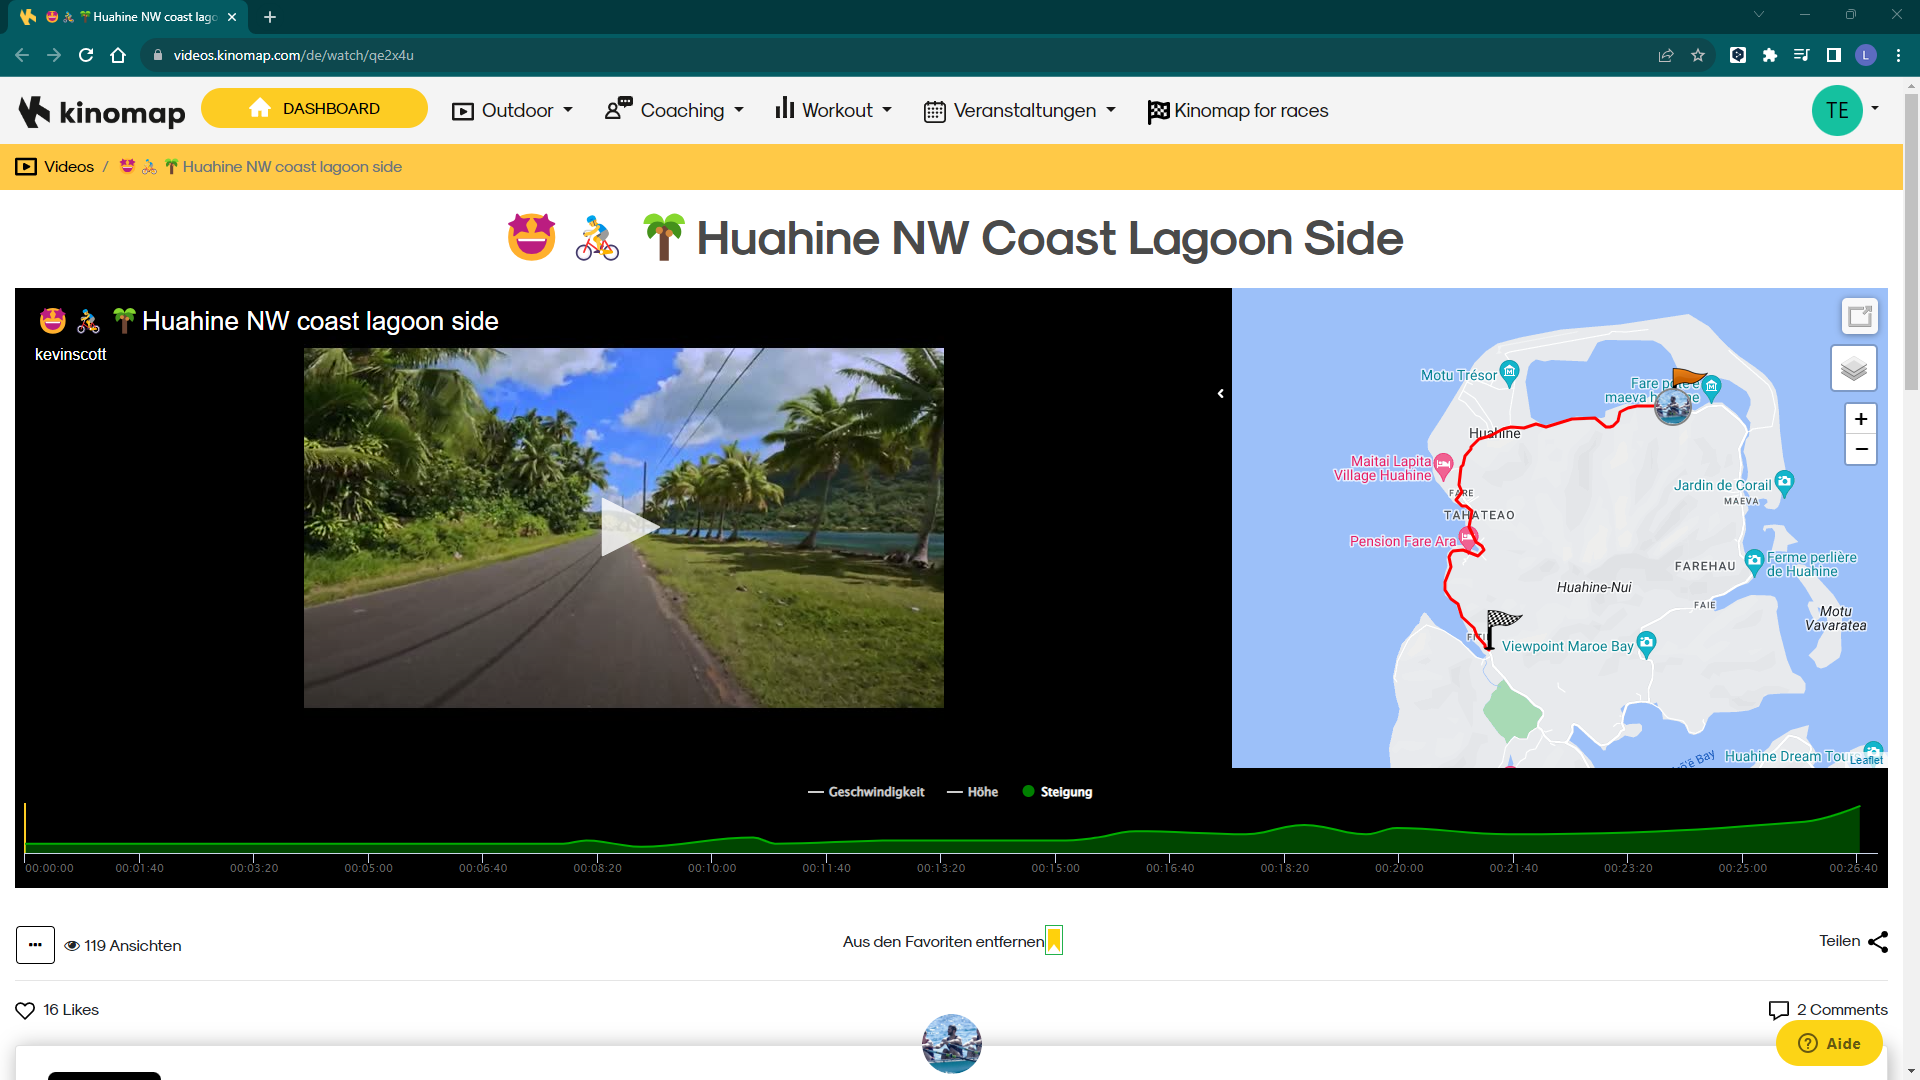Open the 2 Comments section
Image resolution: width=1920 pixels, height=1080 pixels.
(1828, 1010)
